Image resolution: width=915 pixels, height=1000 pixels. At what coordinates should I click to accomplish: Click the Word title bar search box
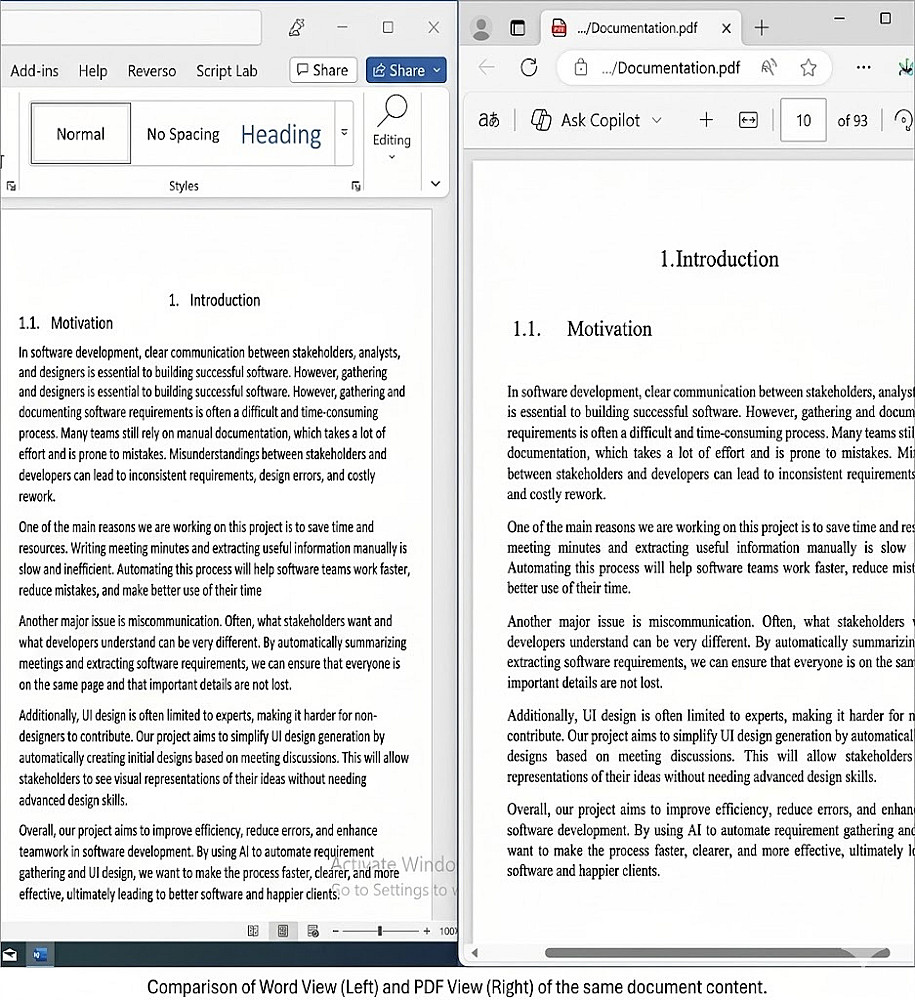pos(131,27)
